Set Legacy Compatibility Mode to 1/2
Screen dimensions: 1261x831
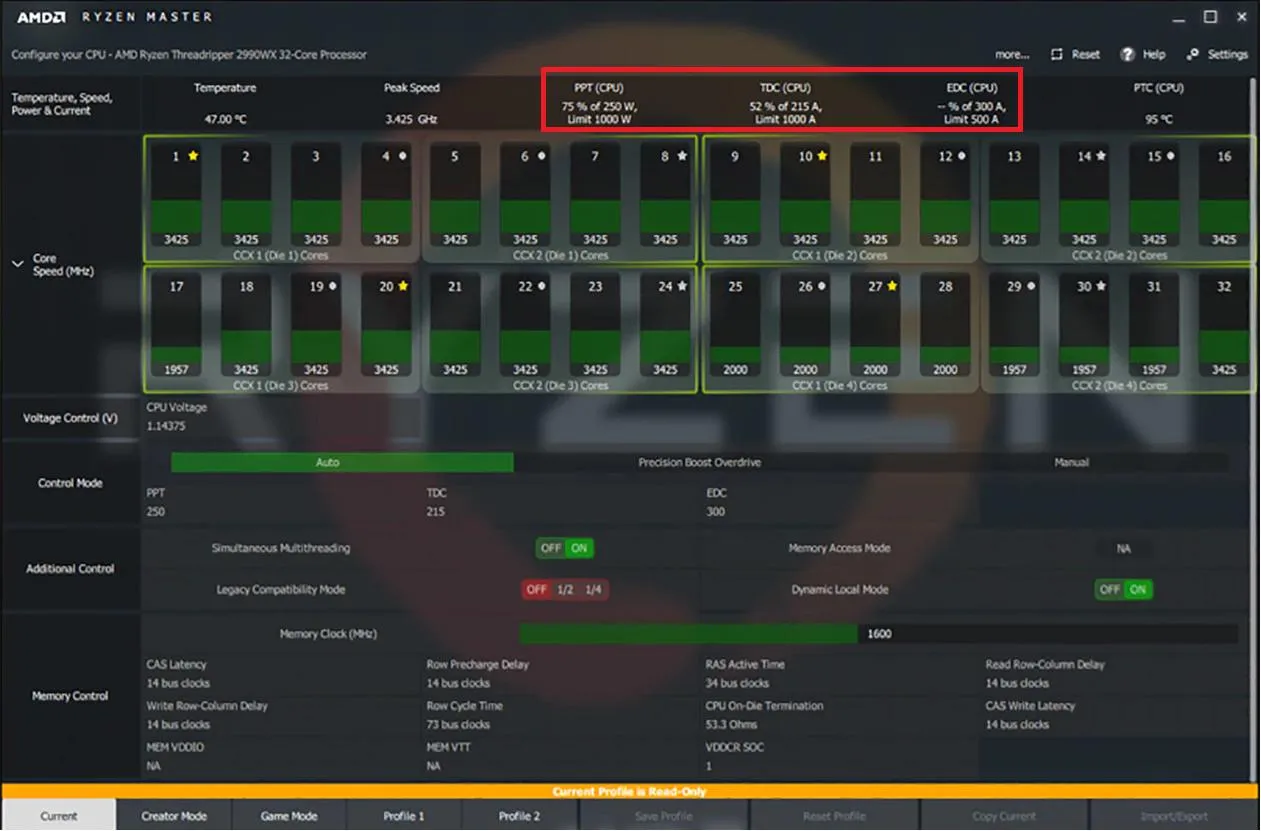(x=565, y=590)
